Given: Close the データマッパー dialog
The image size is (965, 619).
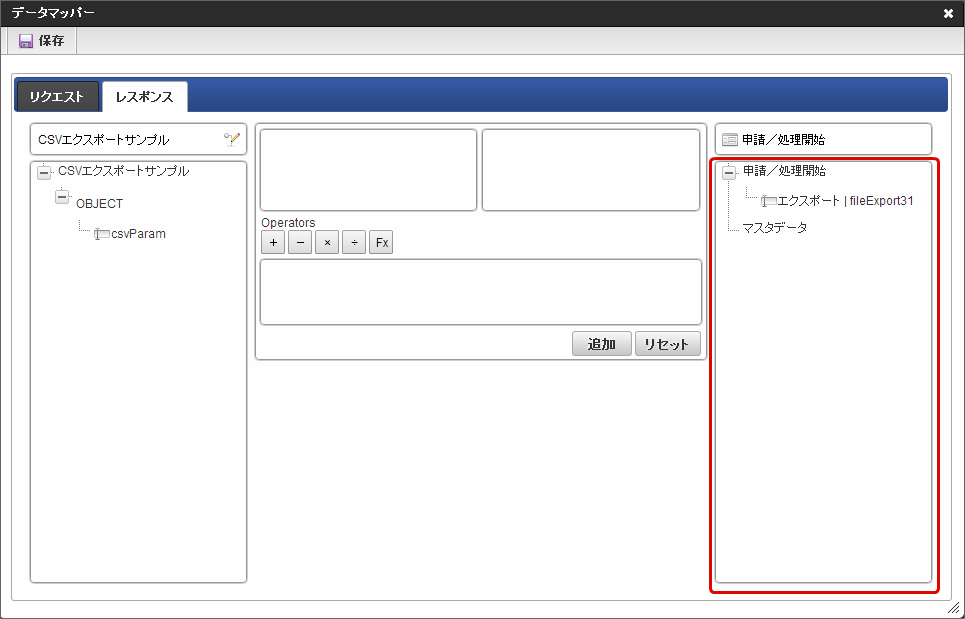Looking at the screenshot, I should [x=948, y=13].
